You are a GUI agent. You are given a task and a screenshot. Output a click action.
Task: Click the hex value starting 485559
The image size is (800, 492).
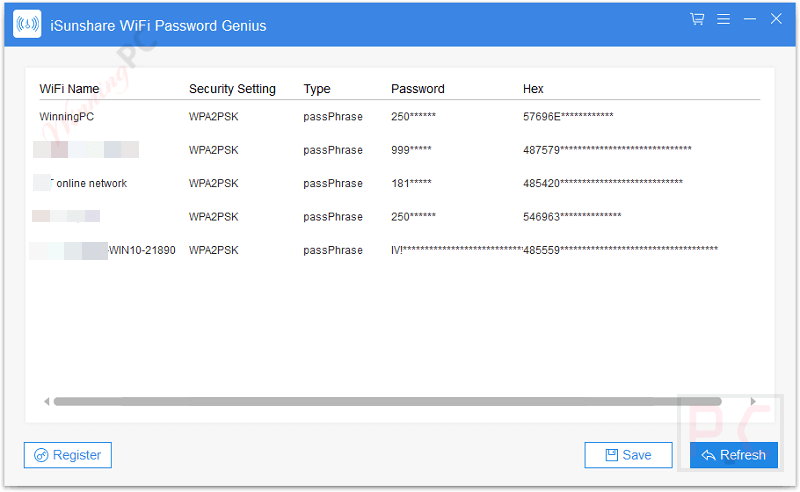coord(620,250)
